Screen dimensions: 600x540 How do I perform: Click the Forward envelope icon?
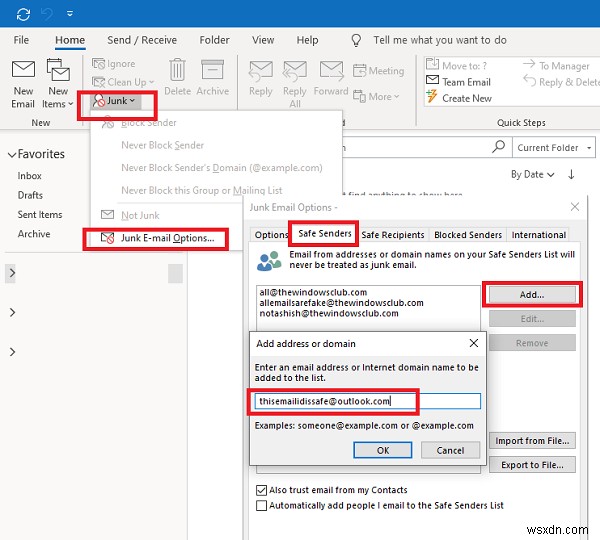pos(331,70)
